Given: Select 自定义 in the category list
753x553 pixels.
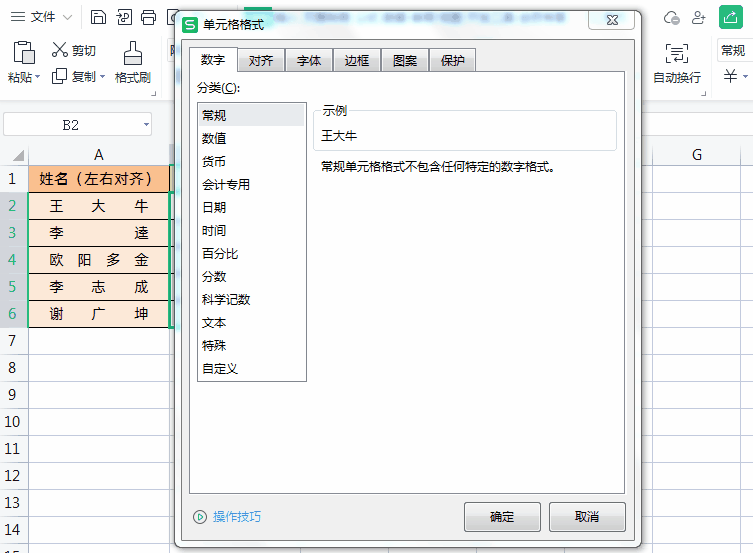Looking at the screenshot, I should click(x=251, y=369).
